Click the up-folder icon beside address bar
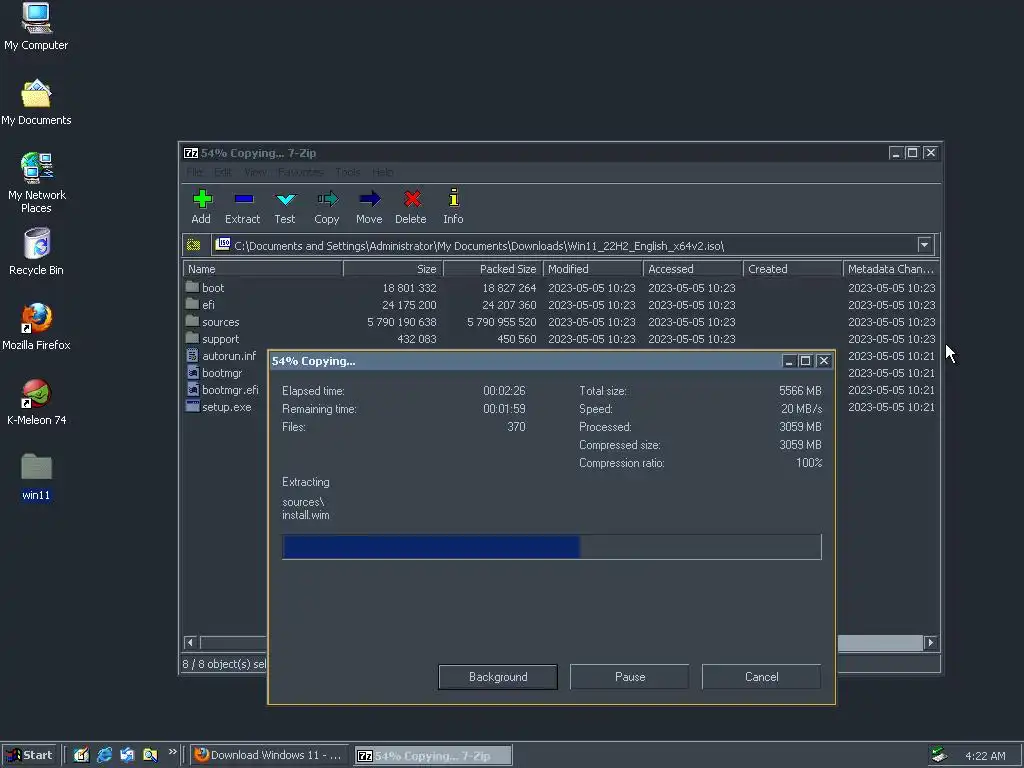Screen dimensions: 1024x768 [x=194, y=245]
